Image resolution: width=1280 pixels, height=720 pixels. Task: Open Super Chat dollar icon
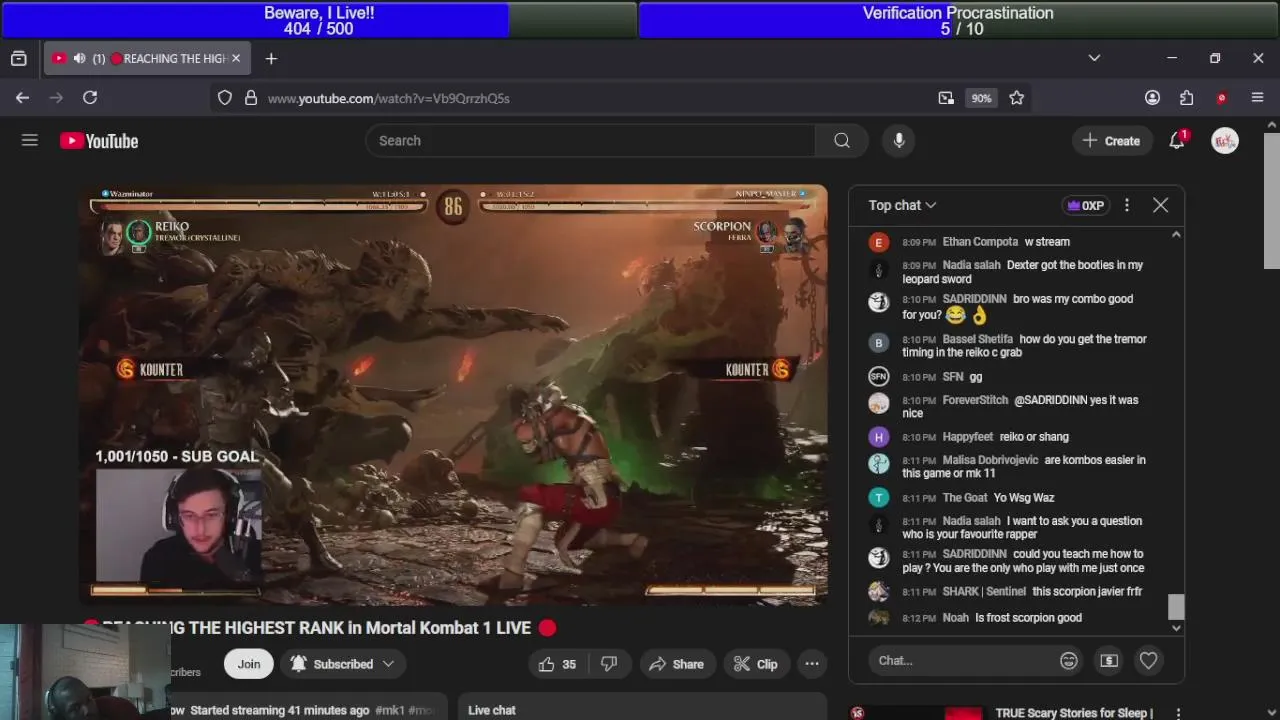pos(1108,661)
